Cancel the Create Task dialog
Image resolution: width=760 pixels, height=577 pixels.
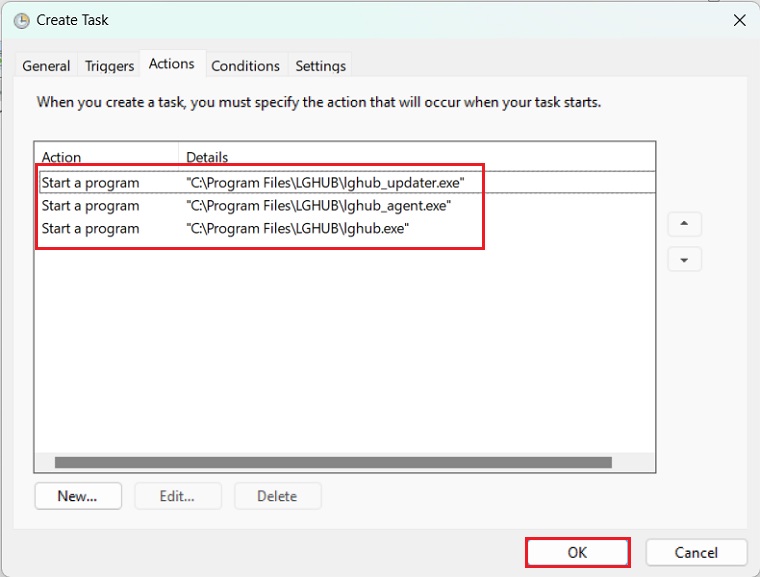tap(696, 552)
